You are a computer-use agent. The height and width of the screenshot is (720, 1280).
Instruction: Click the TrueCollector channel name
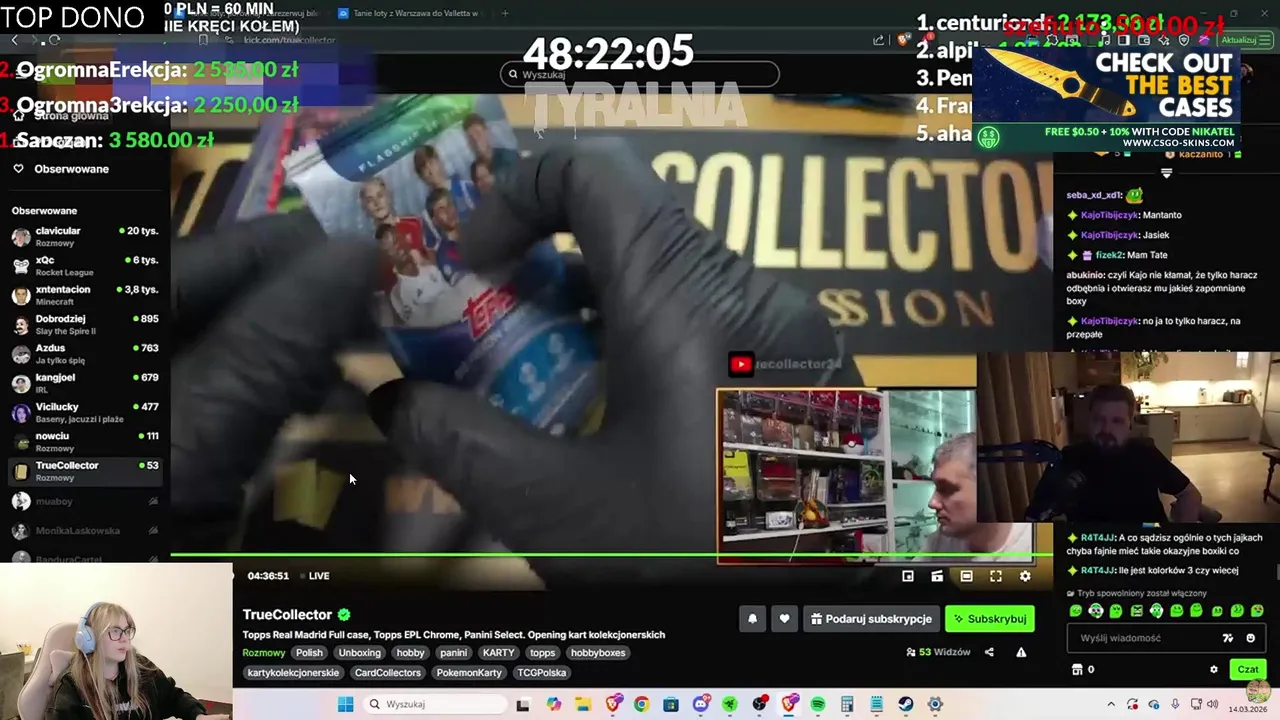click(287, 615)
